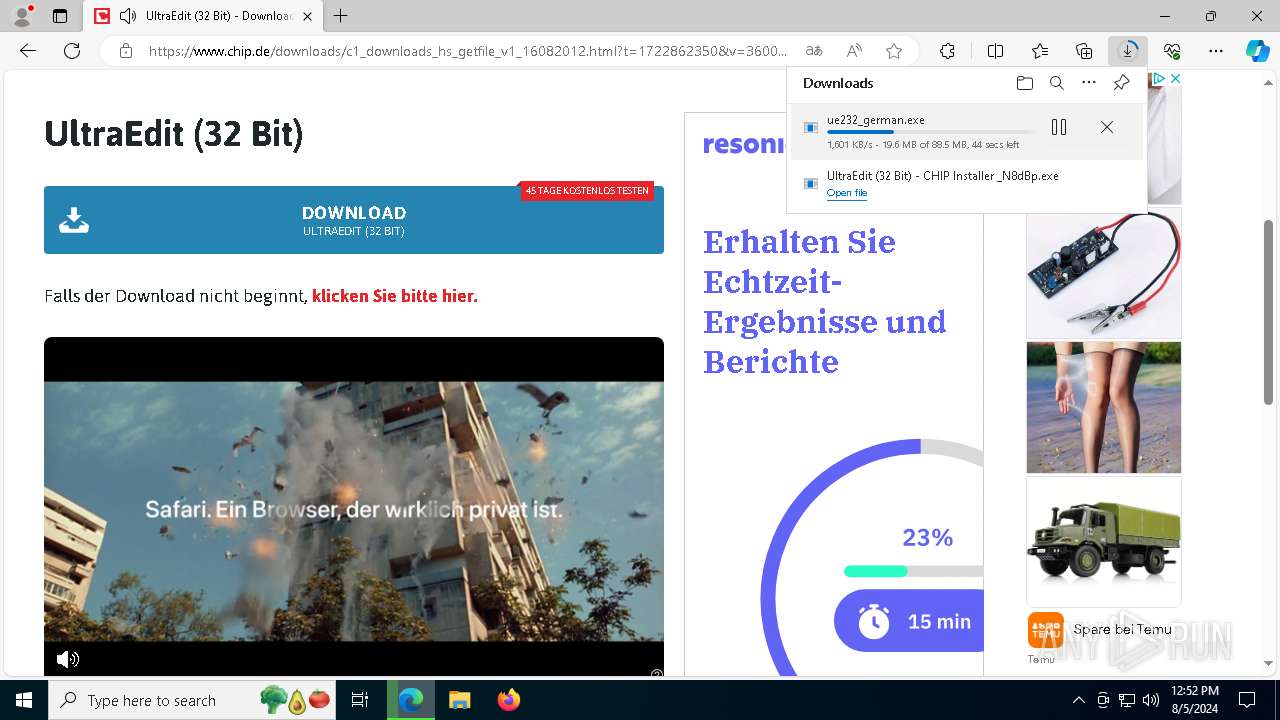Screen dimensions: 1280x720
Task: View site information lock icon
Action: [125, 51]
